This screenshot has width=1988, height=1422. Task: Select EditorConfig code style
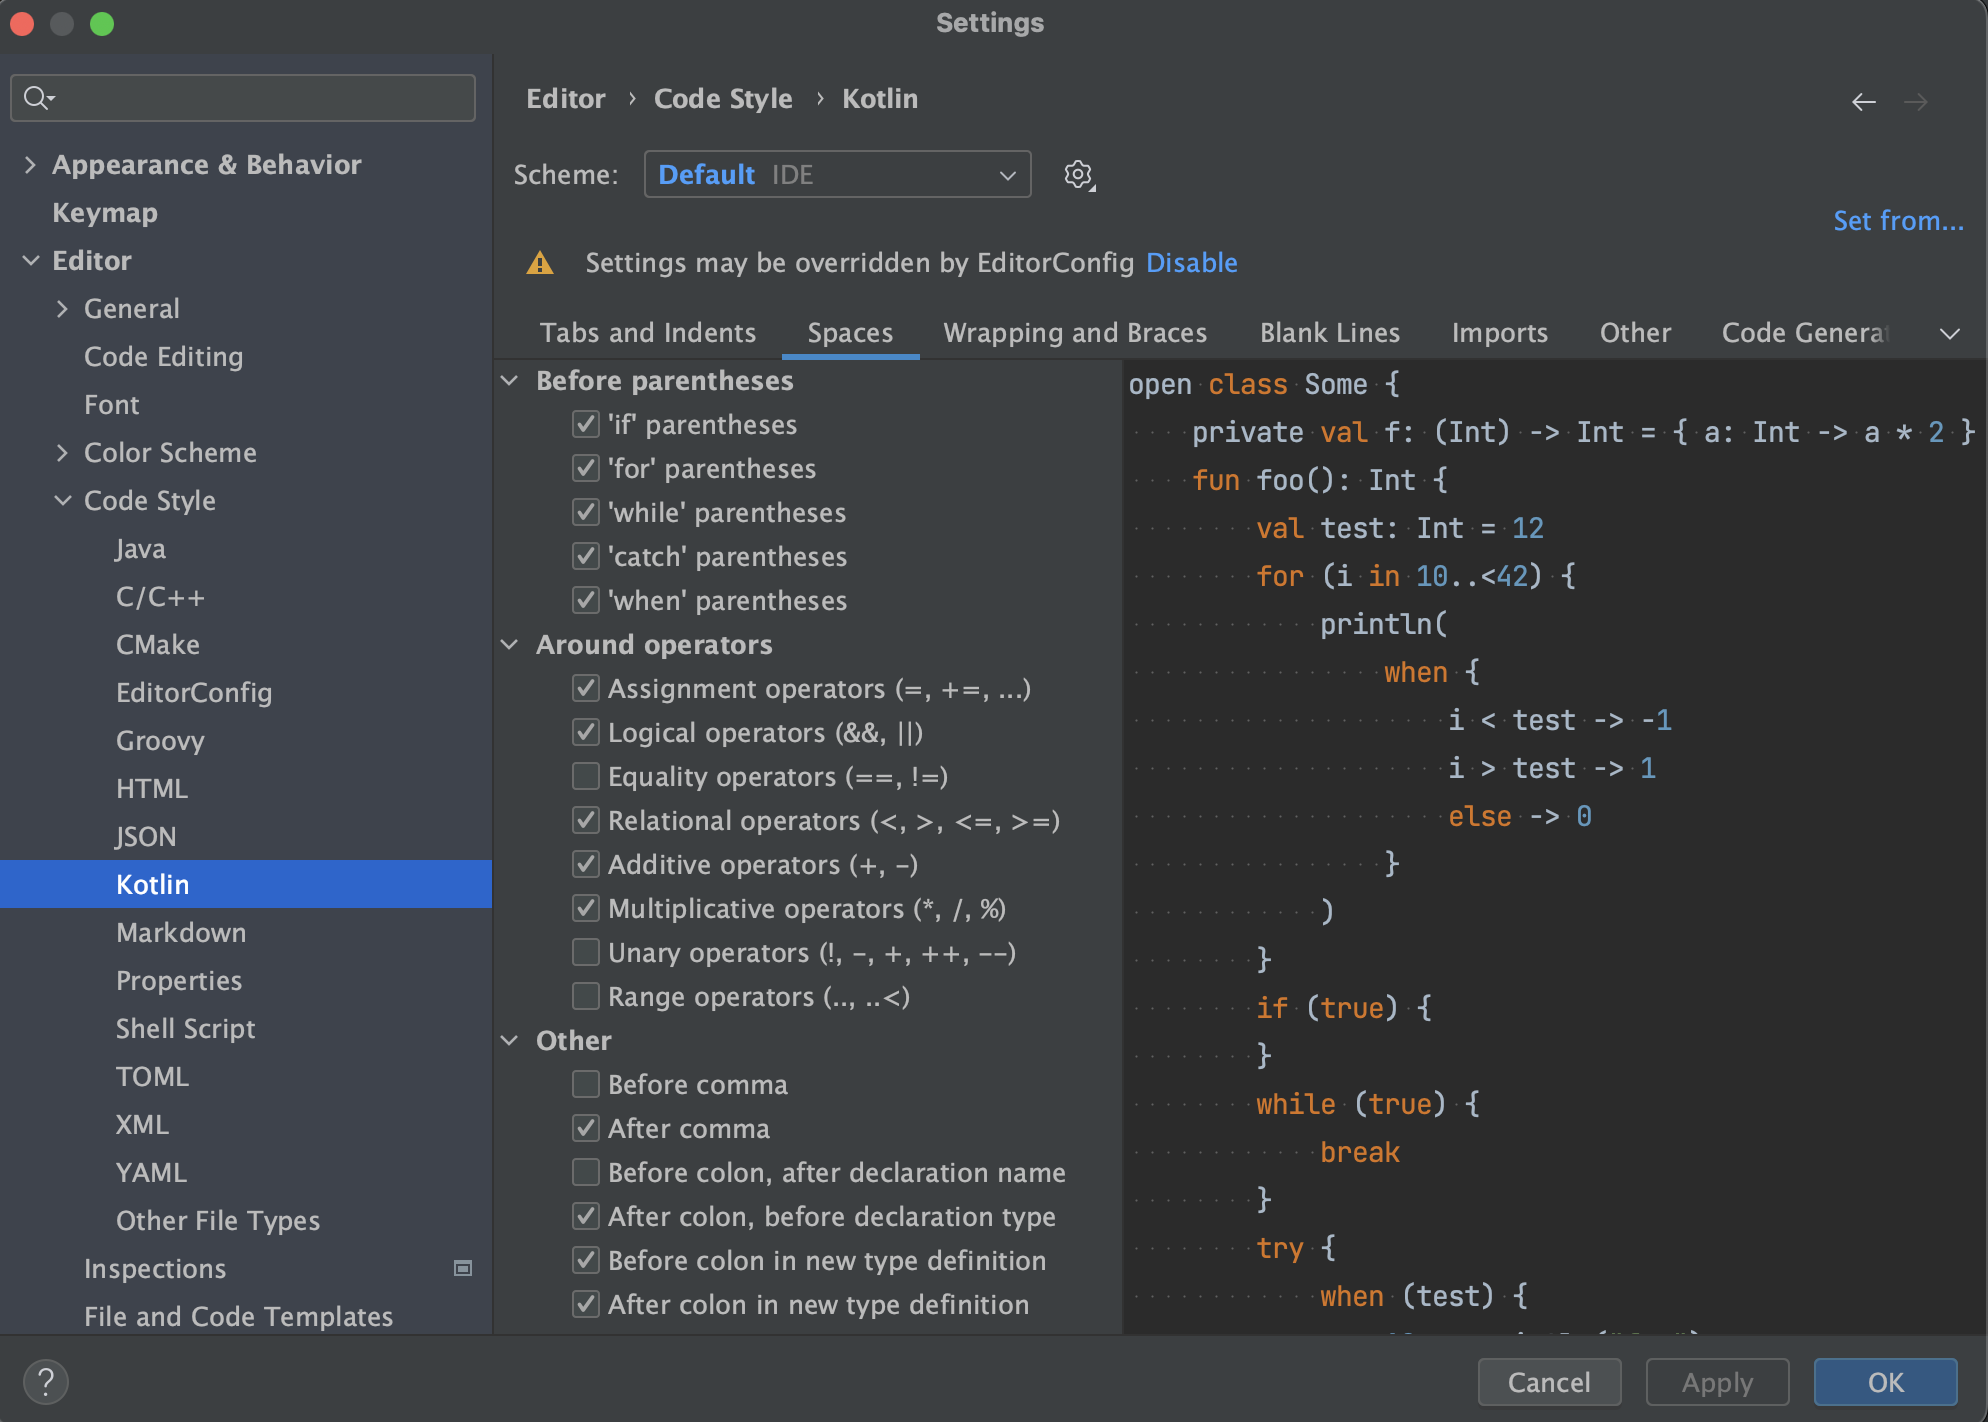click(x=194, y=693)
